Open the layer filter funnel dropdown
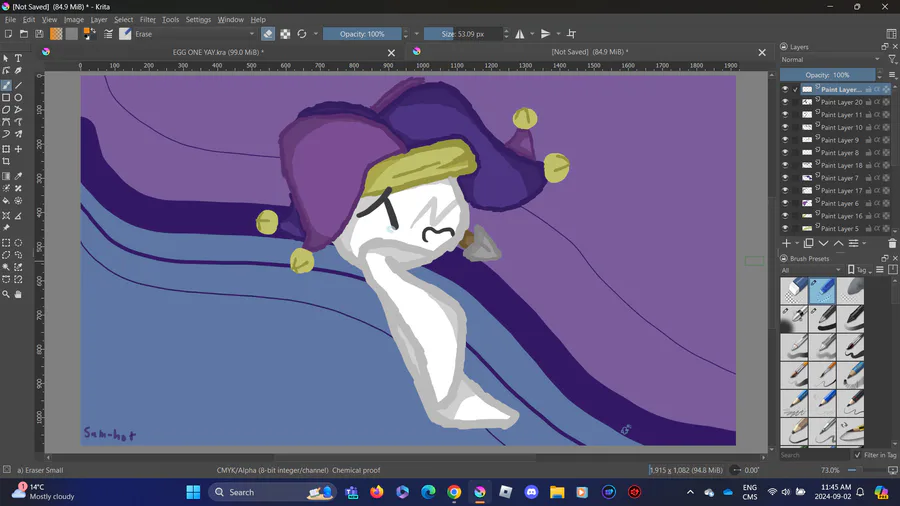900x506 pixels. coord(893,60)
